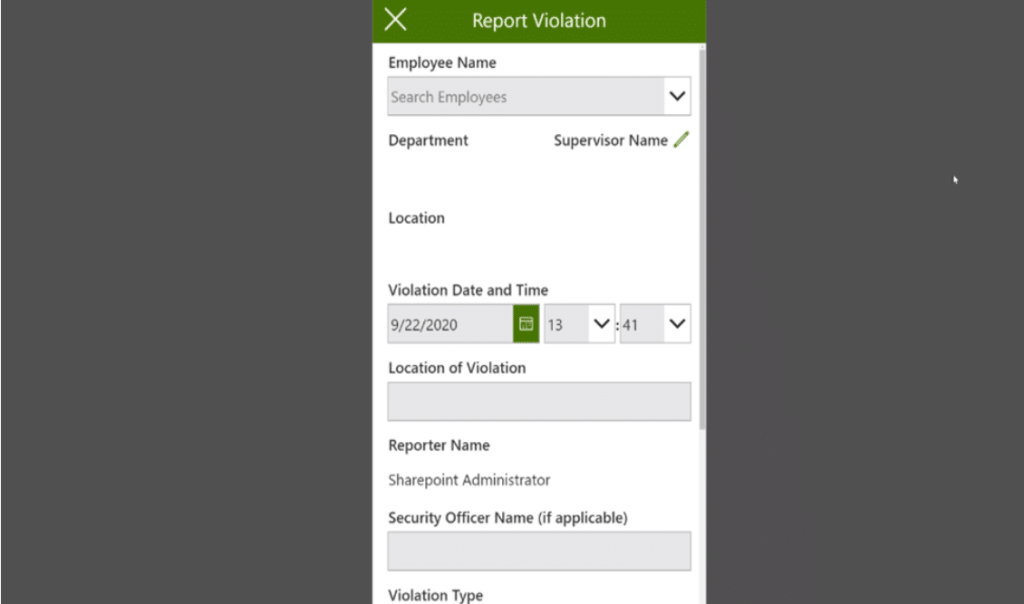
Task: Click the Sharepoint Administrator reporter name
Action: coord(469,480)
